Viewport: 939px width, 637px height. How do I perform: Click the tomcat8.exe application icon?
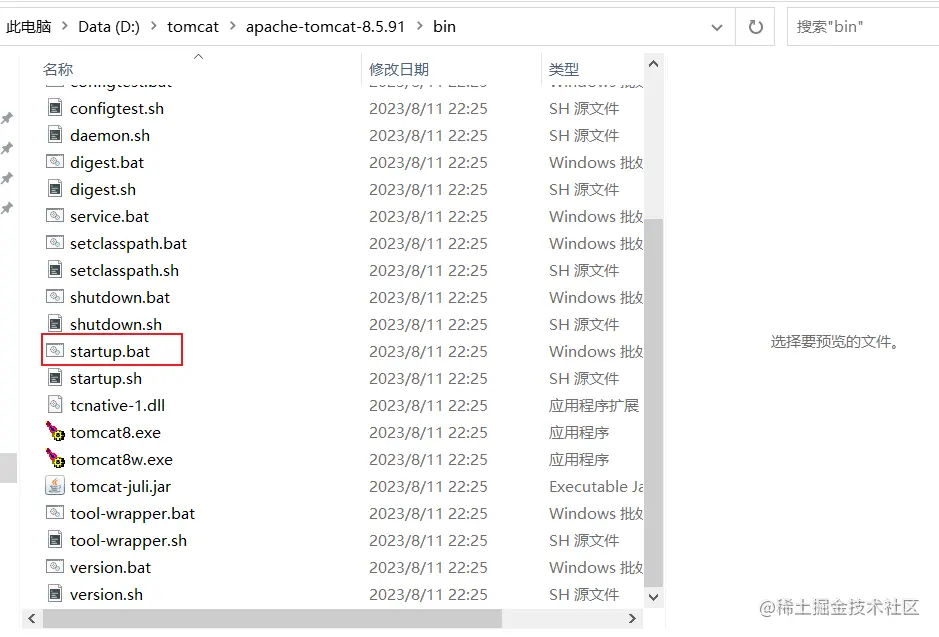pyautogui.click(x=55, y=432)
